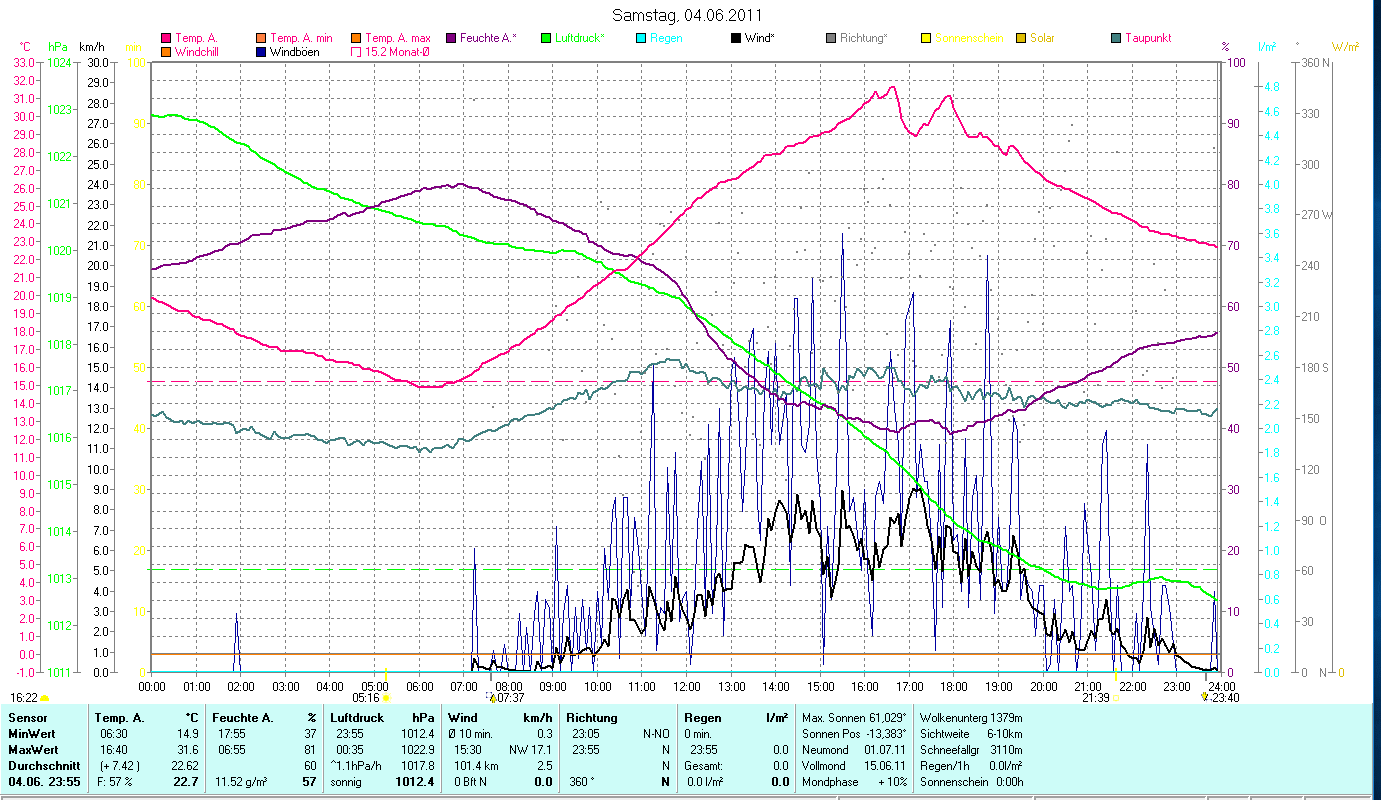Click the sun icon beside 16:22
The image size is (1381, 800).
[x=45, y=698]
